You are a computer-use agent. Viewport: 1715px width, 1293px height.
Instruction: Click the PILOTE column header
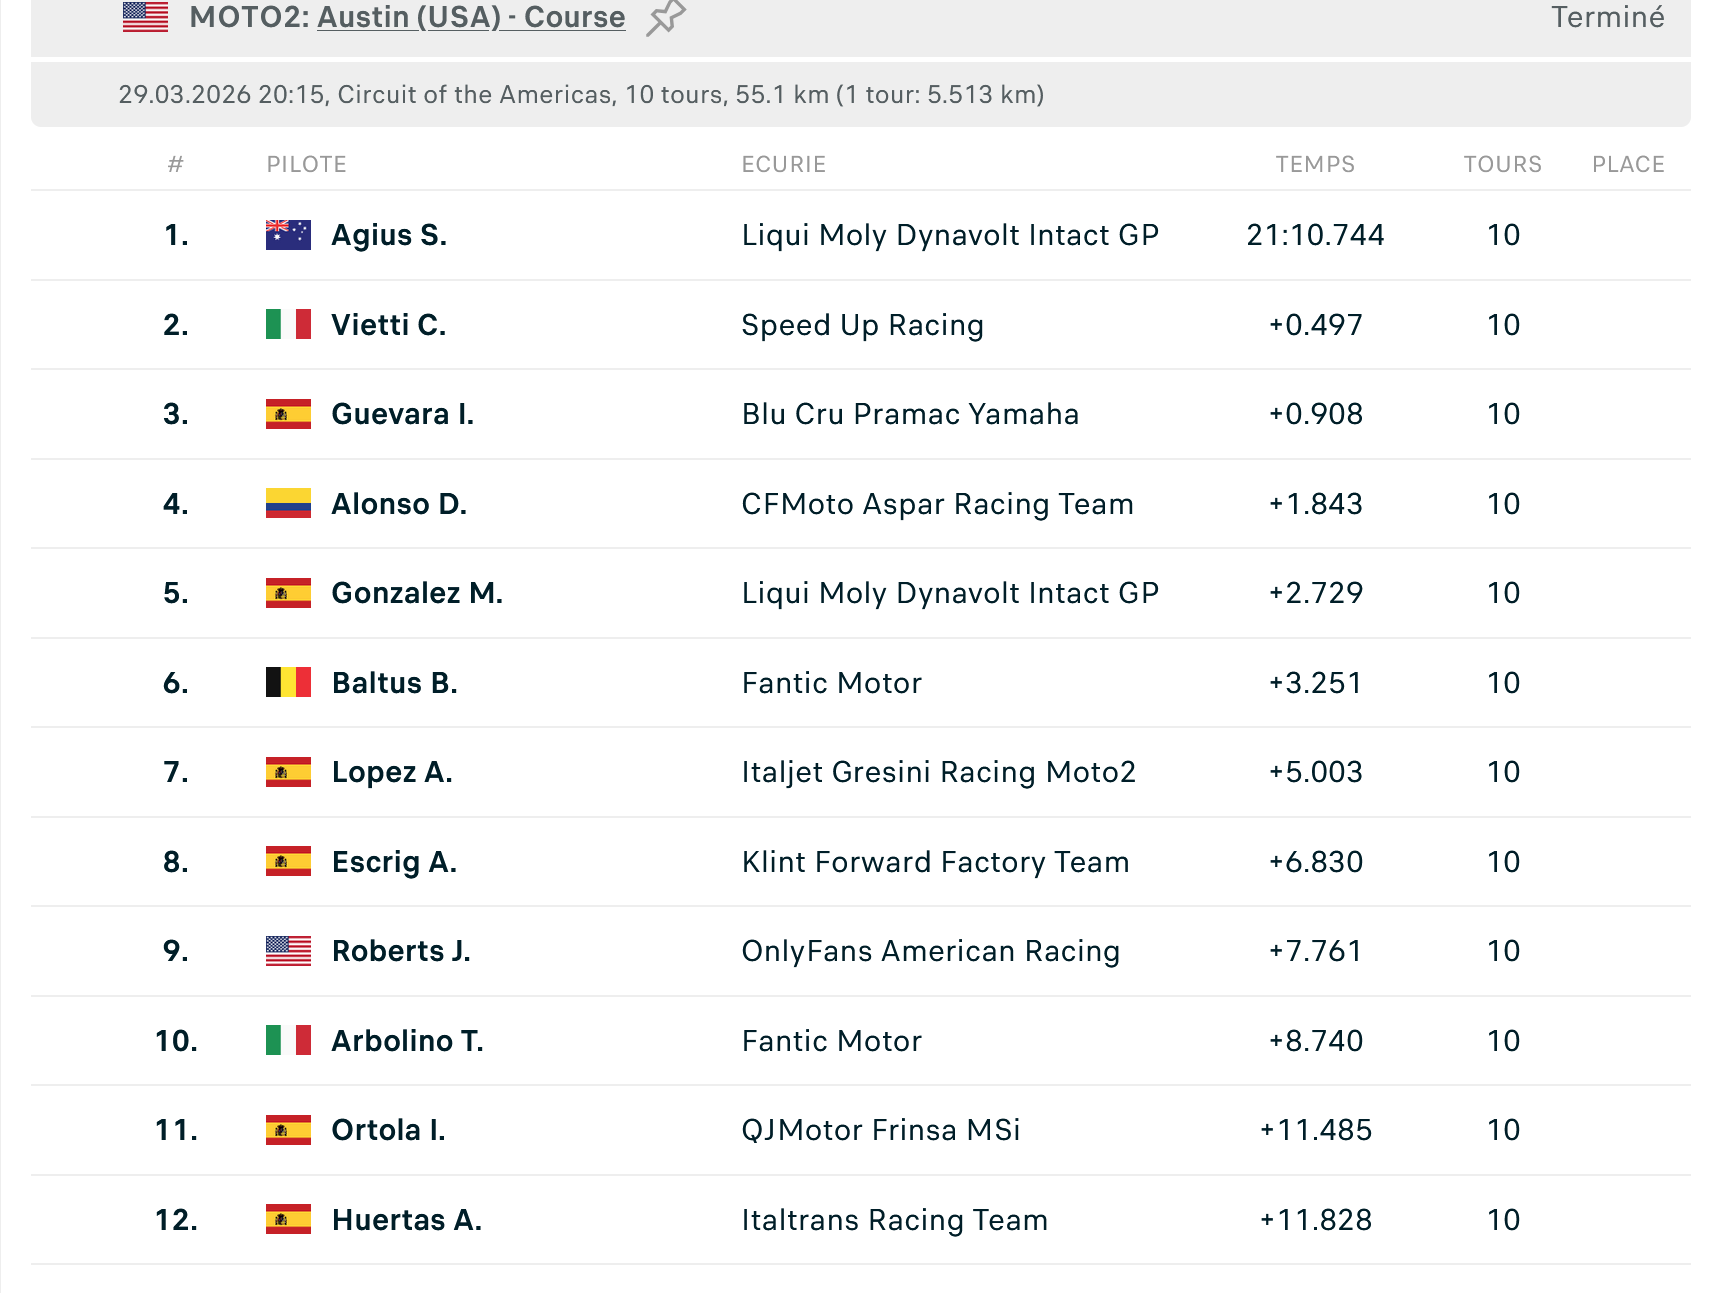click(x=306, y=164)
